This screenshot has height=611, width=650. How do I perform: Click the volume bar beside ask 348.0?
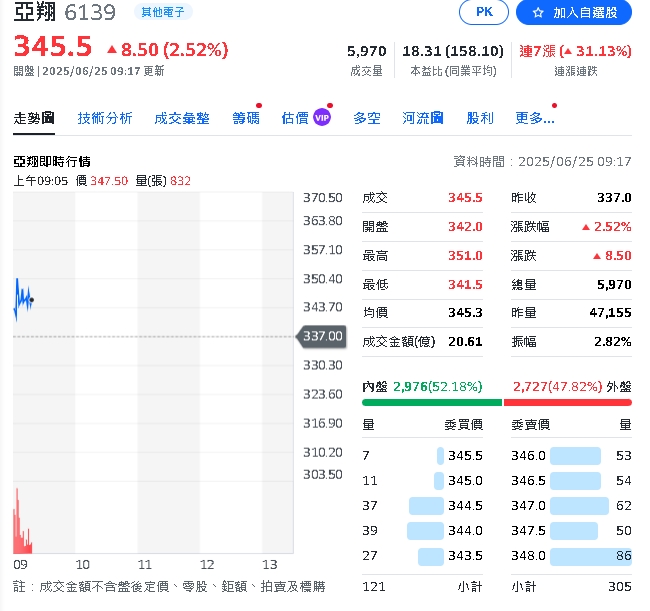pos(591,556)
